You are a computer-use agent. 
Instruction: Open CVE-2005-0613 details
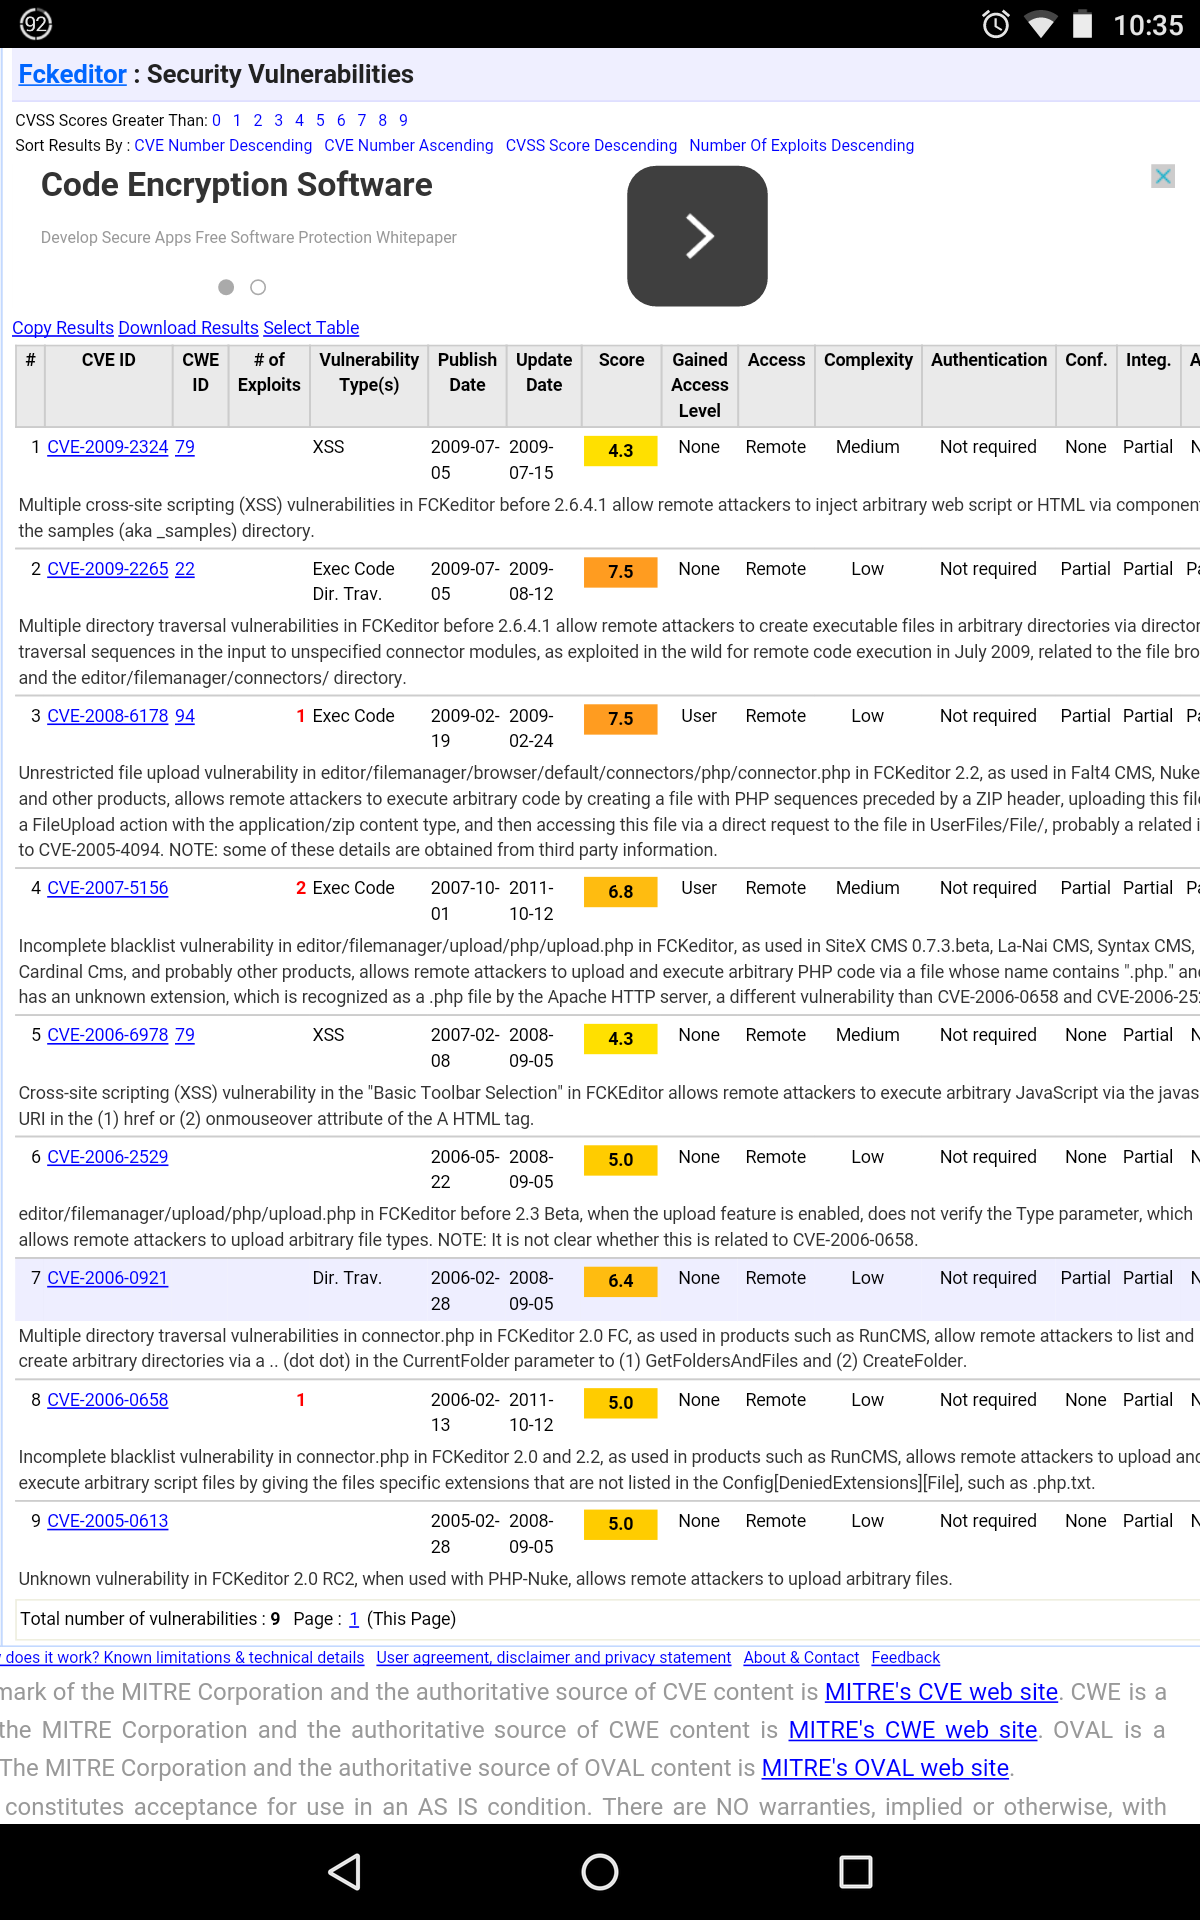click(x=108, y=1521)
